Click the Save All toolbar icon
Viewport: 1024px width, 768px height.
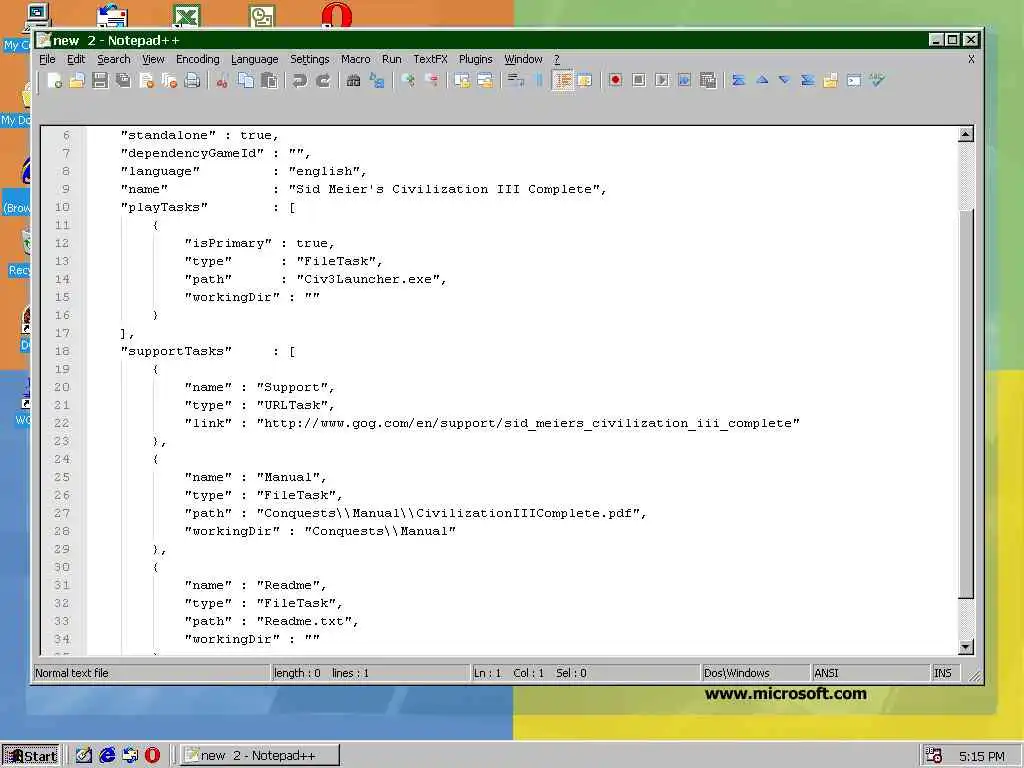[x=123, y=80]
